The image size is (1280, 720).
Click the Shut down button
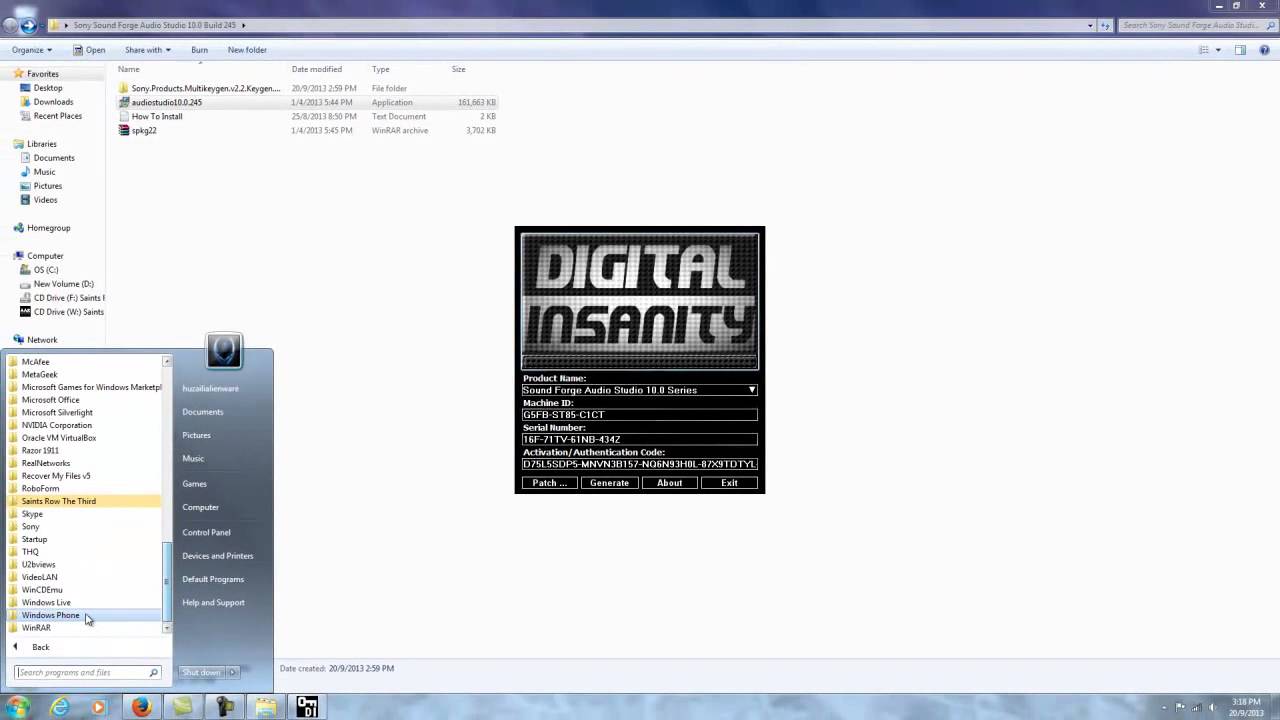202,672
